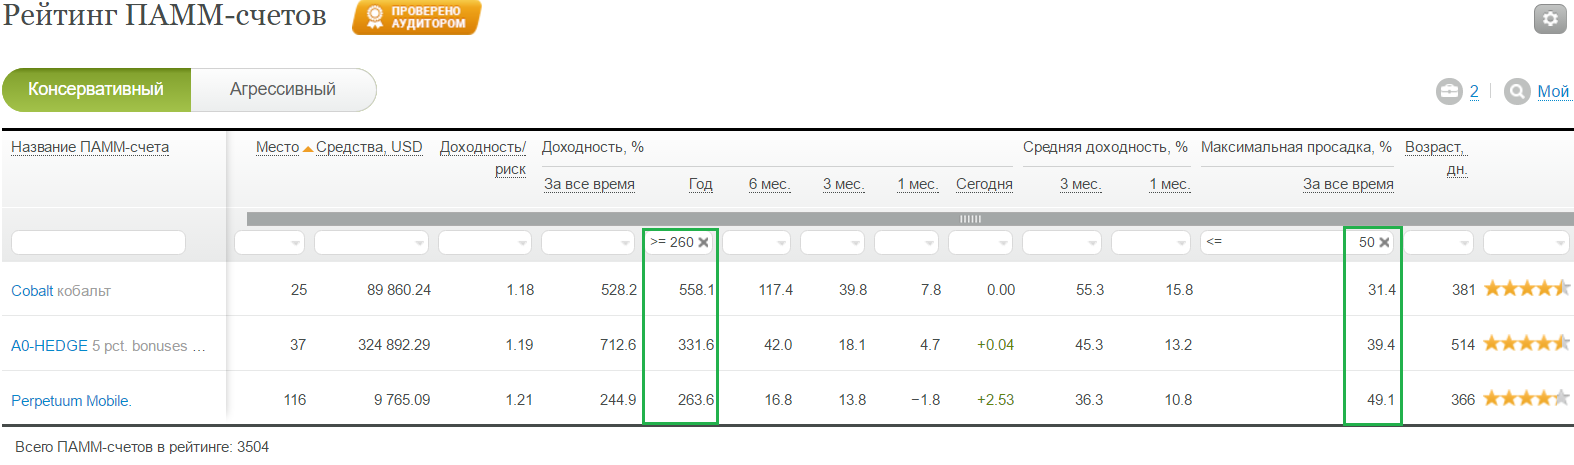Click the horizontal table scrollbar

[x=910, y=218]
